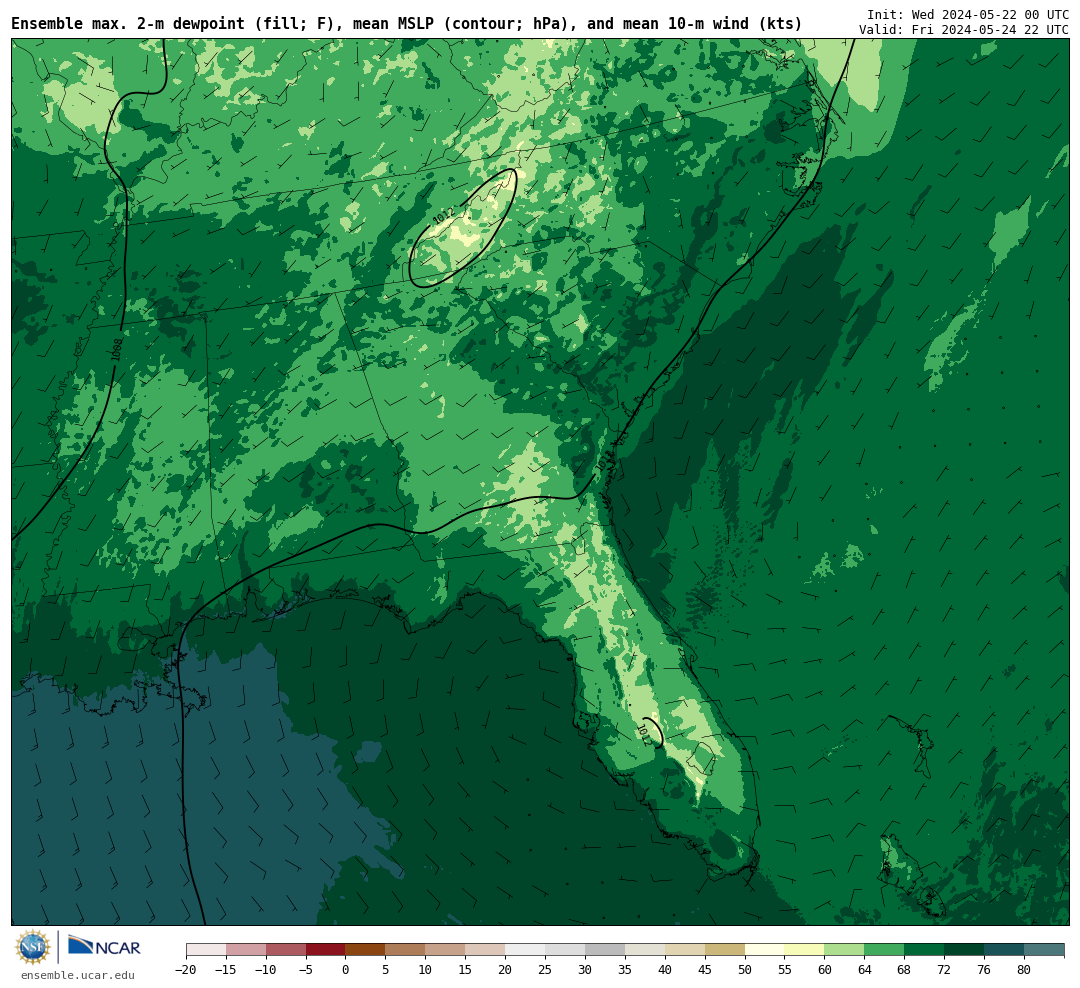Select the map title text
Image resolution: width=1080 pixels, height=988 pixels.
406,24
